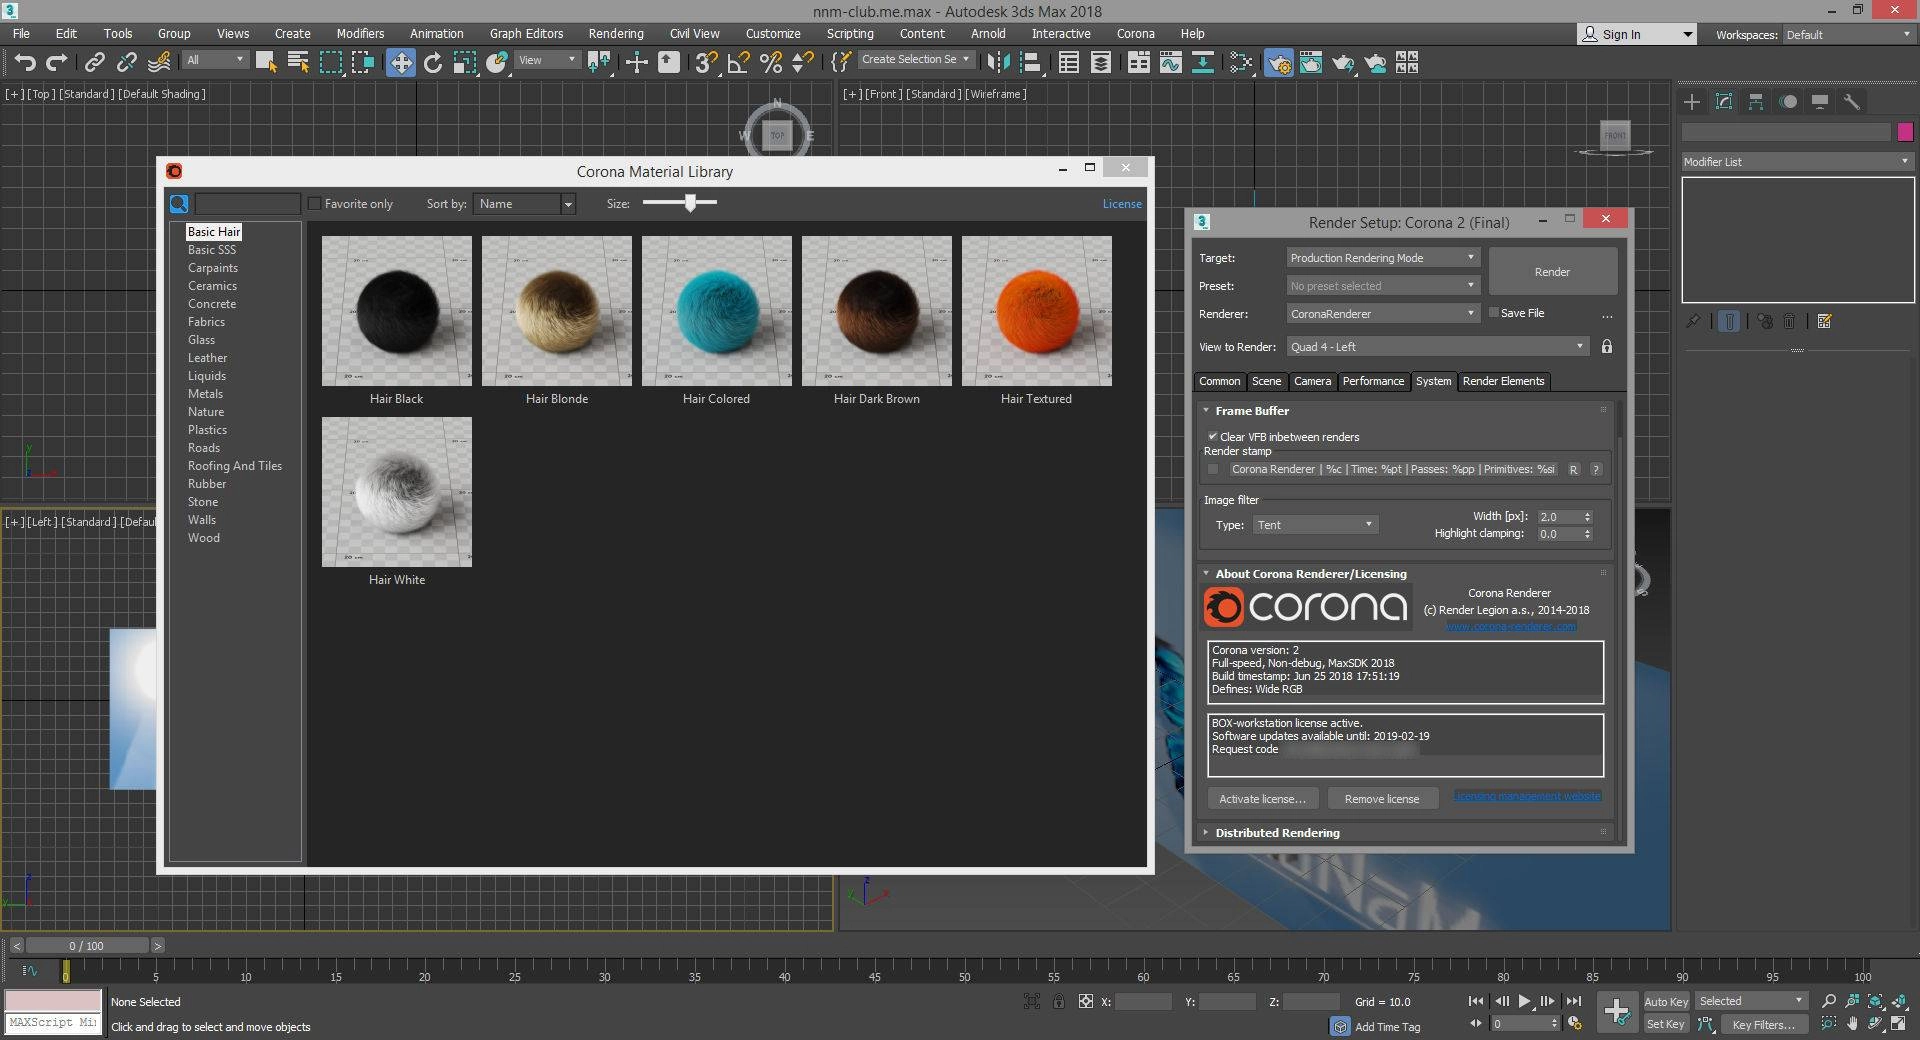Screen dimensions: 1920x1040
Task: Toggle the Save File checkbox
Action: click(x=1494, y=312)
